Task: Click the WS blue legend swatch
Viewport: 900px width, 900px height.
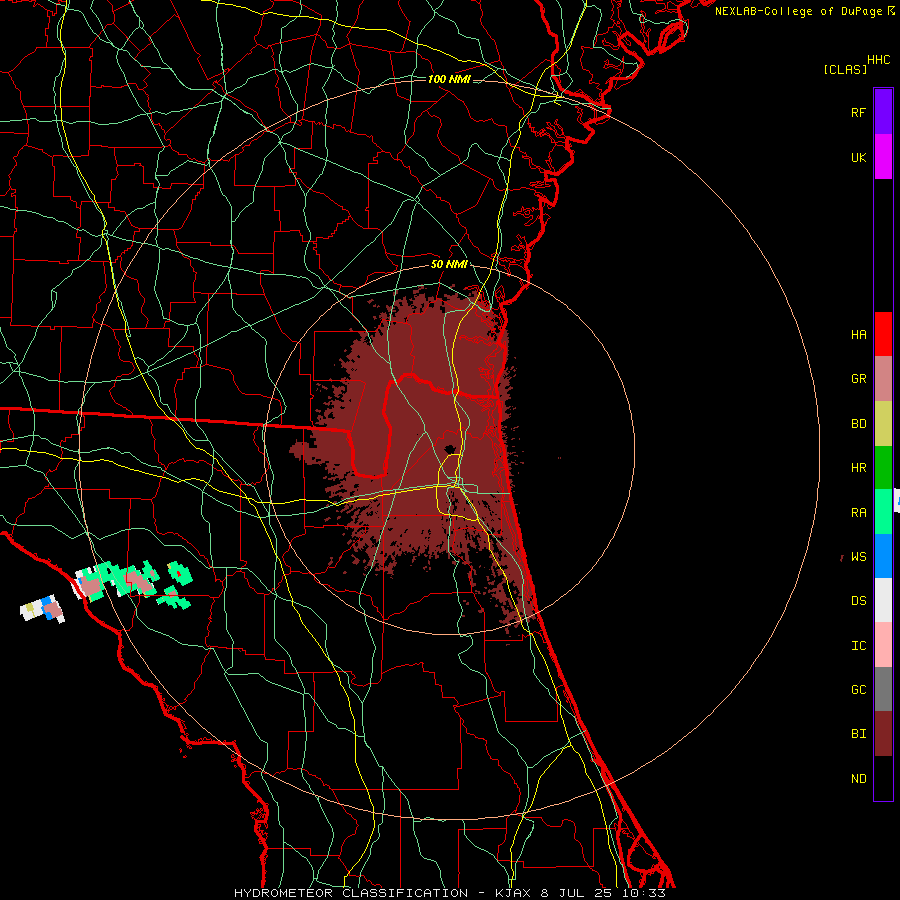Action: click(883, 556)
